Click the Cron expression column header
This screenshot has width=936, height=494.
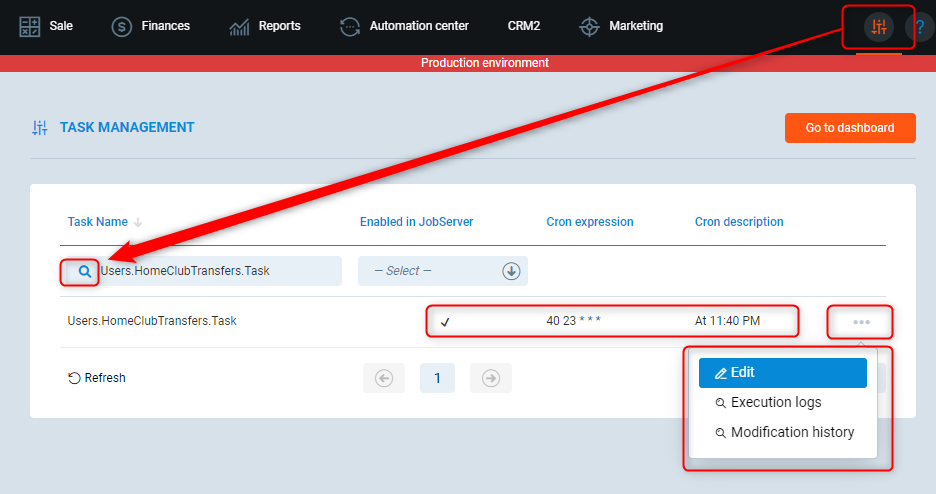(x=590, y=222)
